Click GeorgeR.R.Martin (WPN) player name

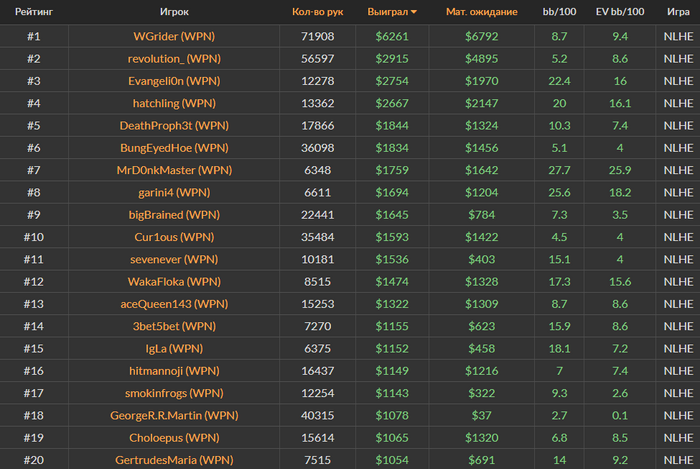click(x=174, y=415)
